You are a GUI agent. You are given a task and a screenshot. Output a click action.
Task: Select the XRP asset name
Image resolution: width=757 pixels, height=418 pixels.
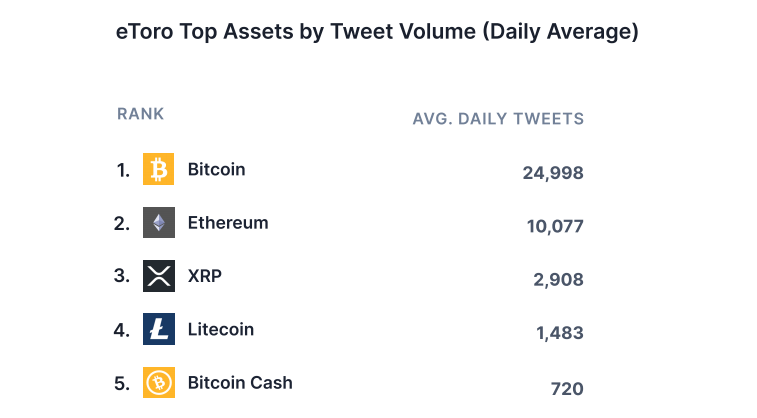click(x=205, y=276)
